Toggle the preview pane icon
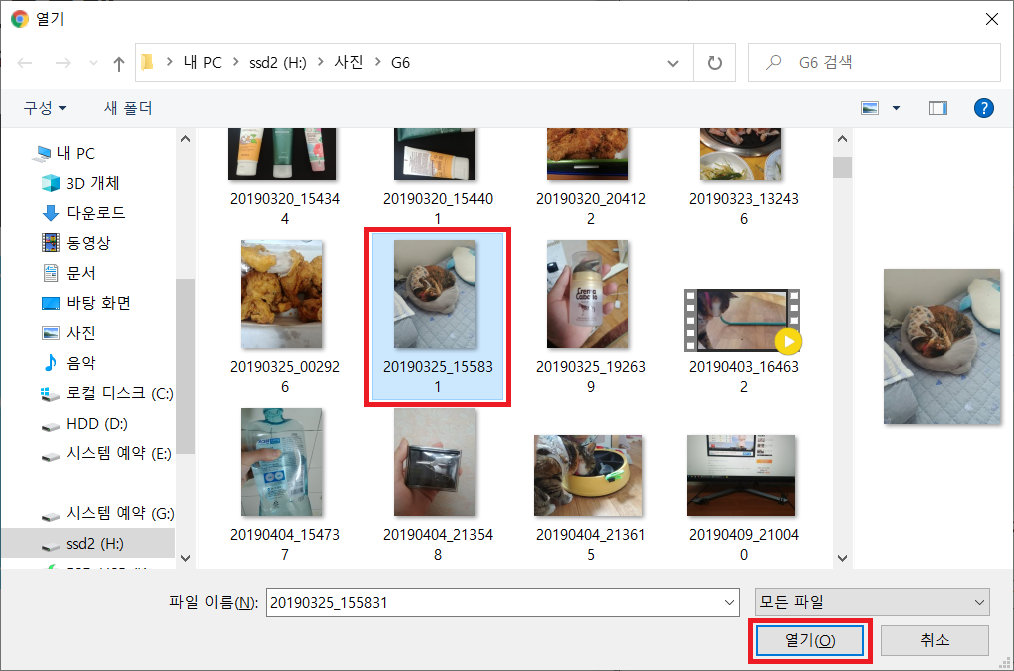The width and height of the screenshot is (1014, 671). pos(937,108)
